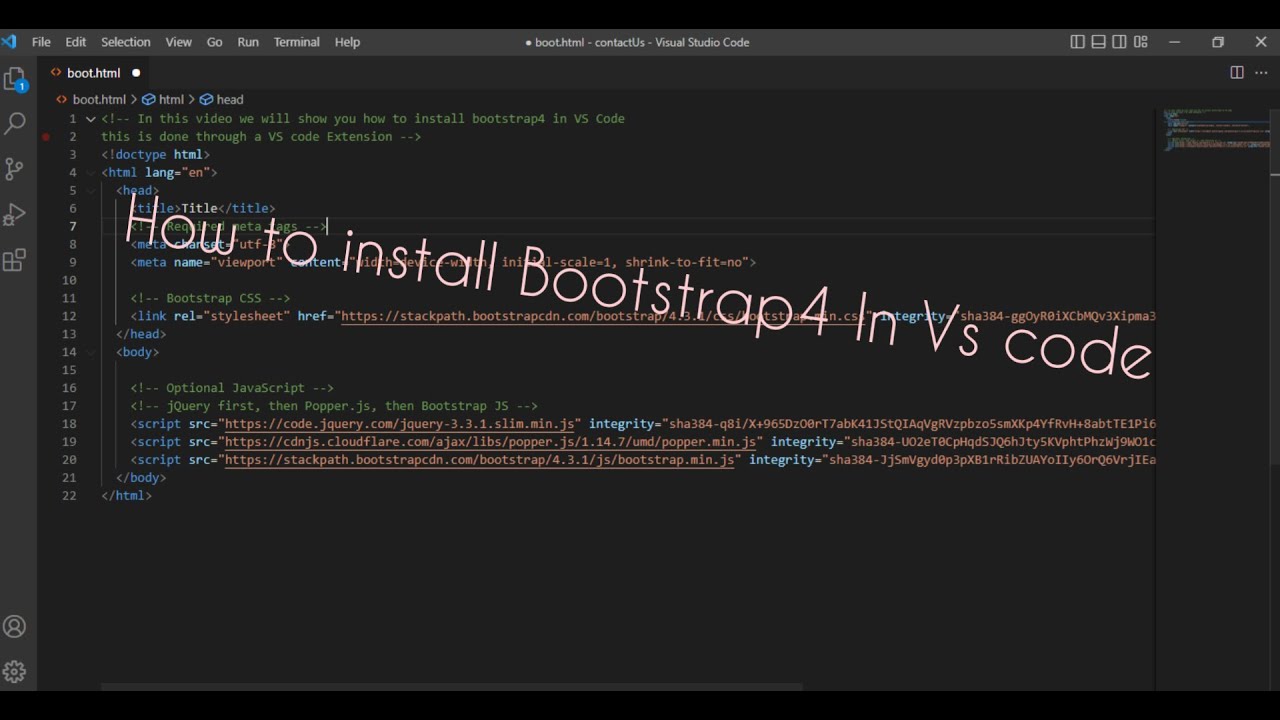Select line number 14

69,352
